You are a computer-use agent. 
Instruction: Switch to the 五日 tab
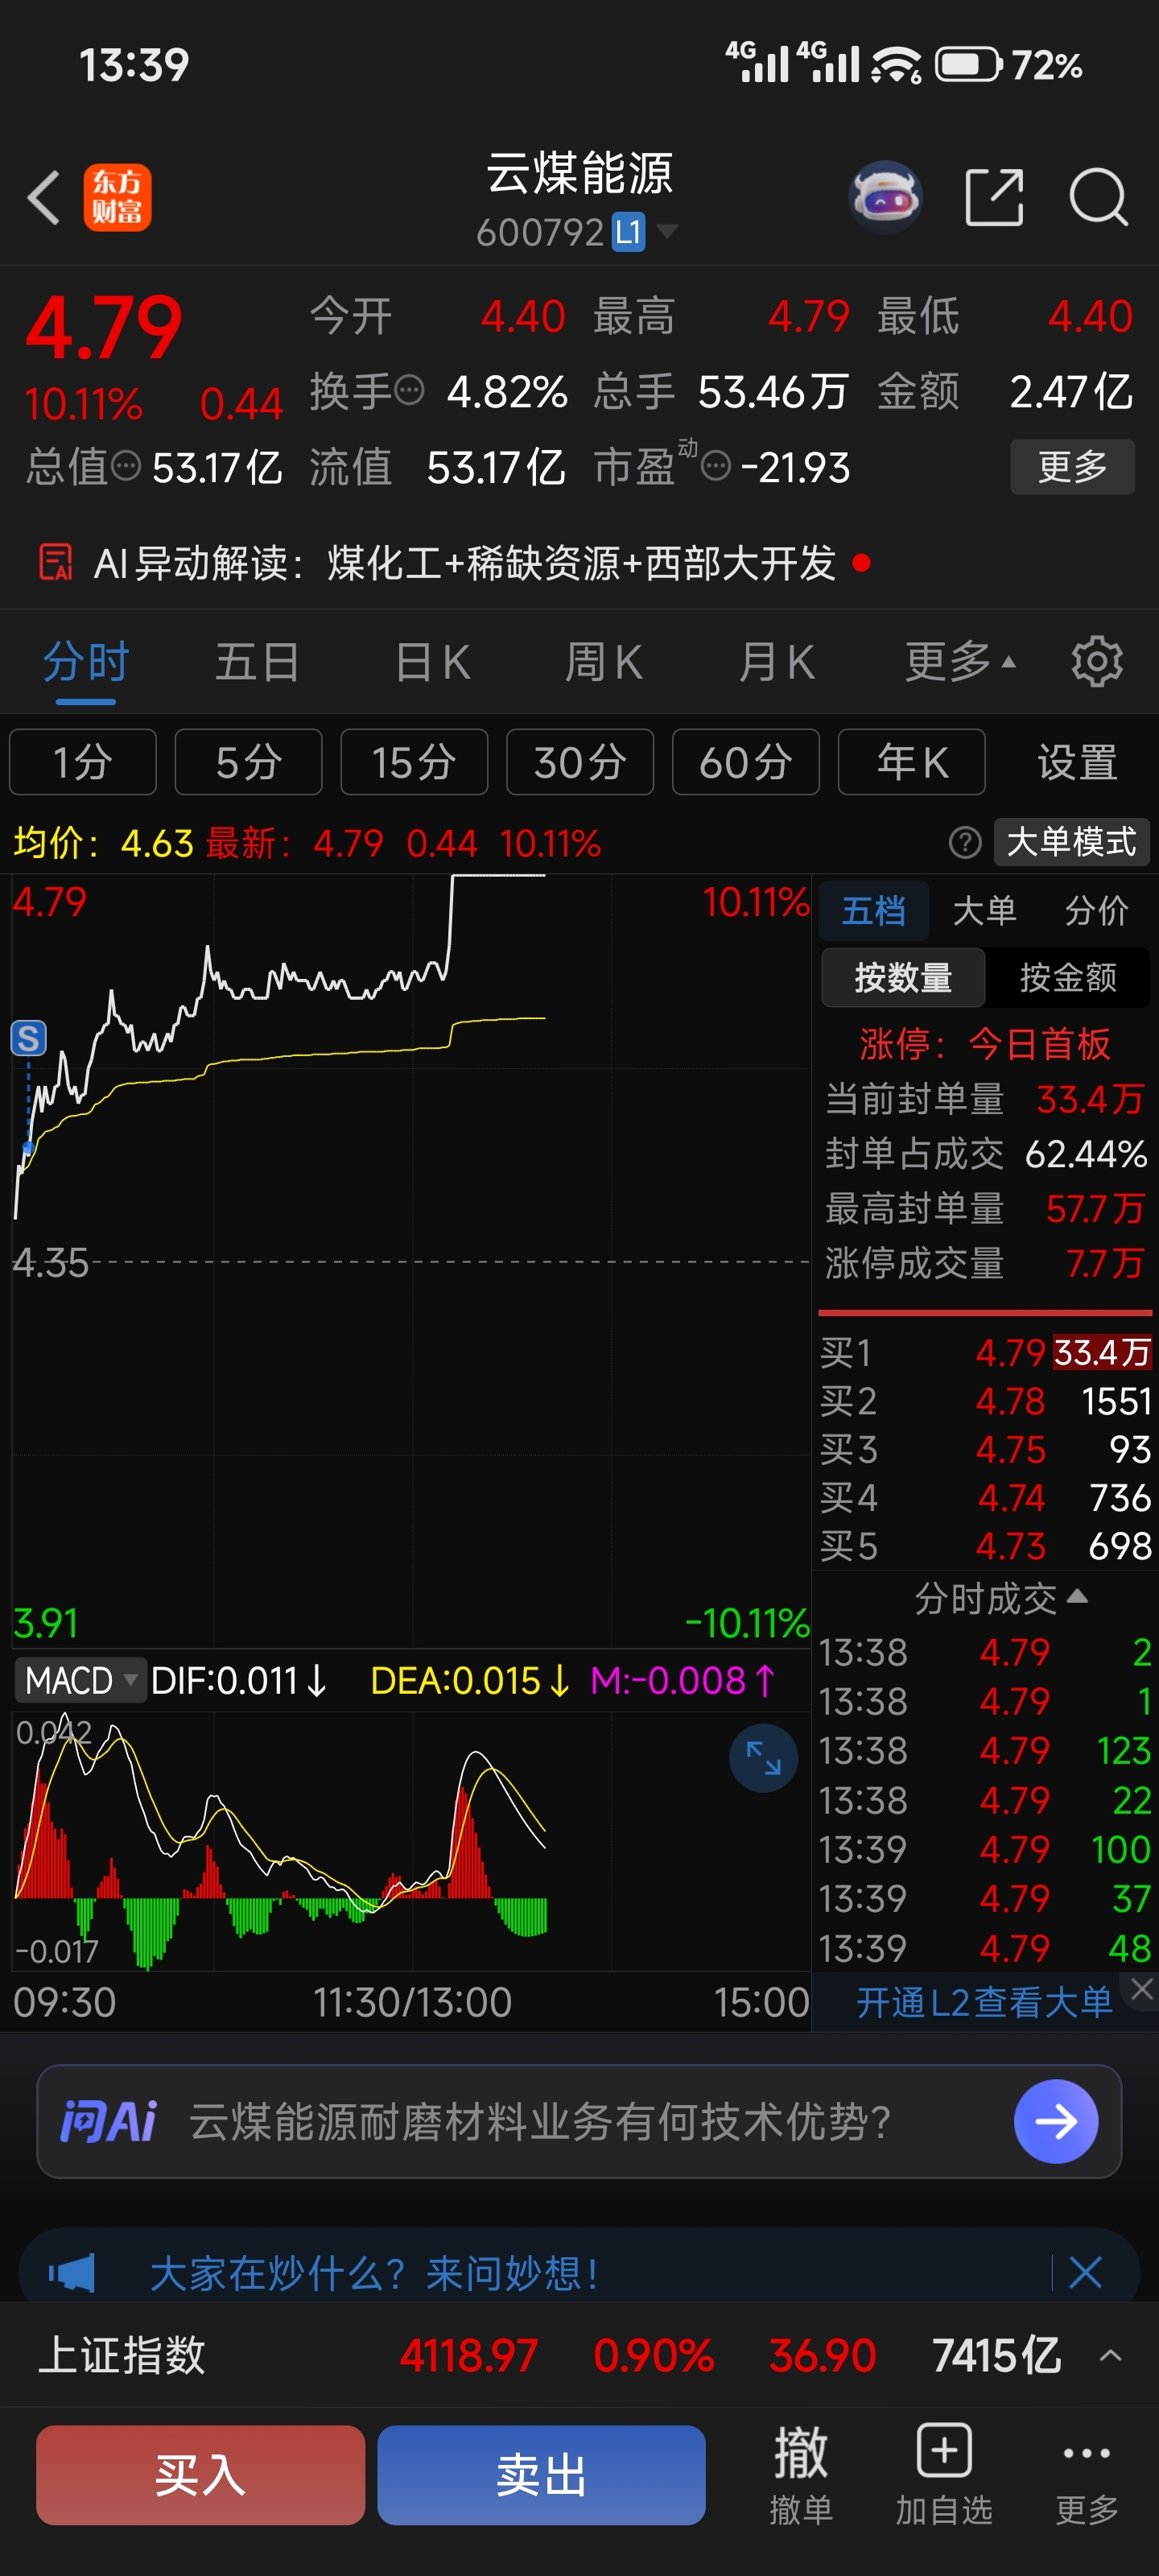click(257, 662)
